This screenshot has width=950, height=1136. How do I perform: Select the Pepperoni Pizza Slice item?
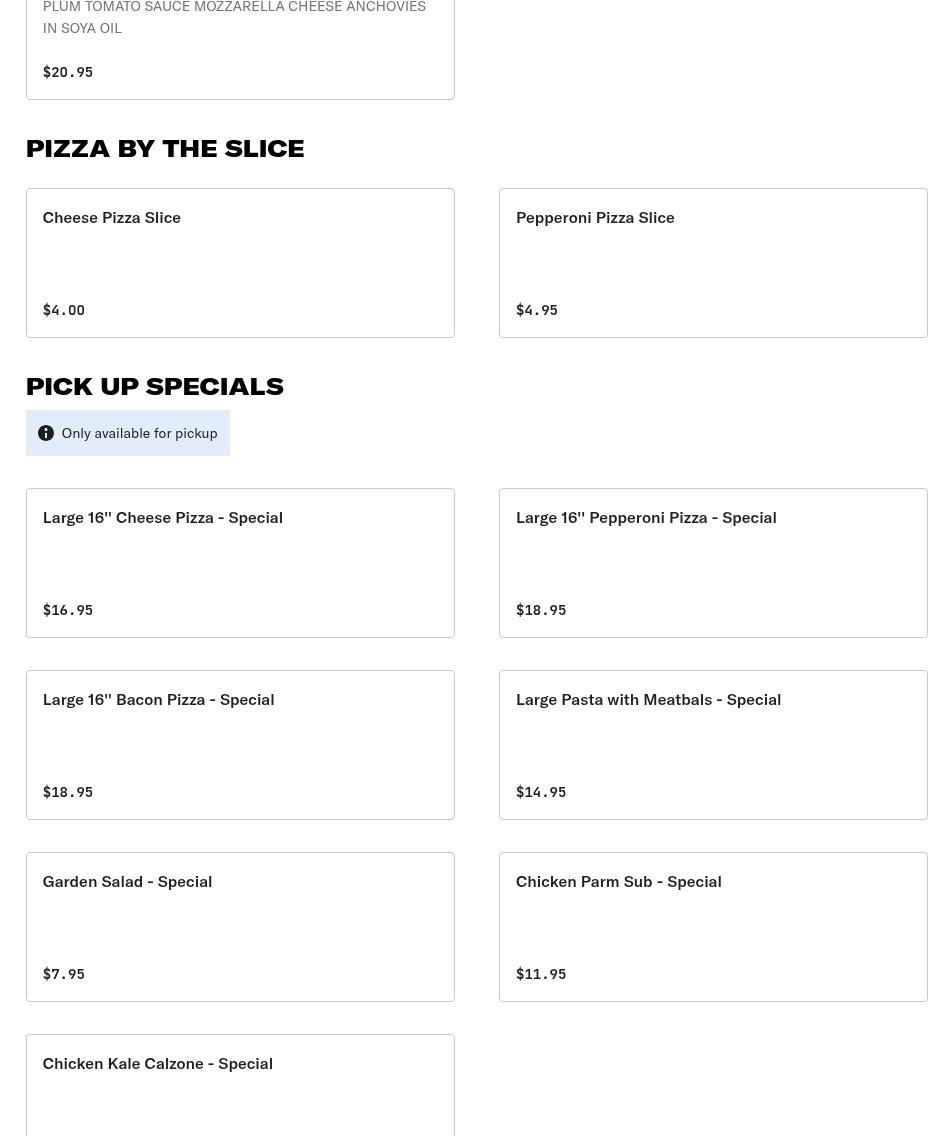click(x=713, y=262)
